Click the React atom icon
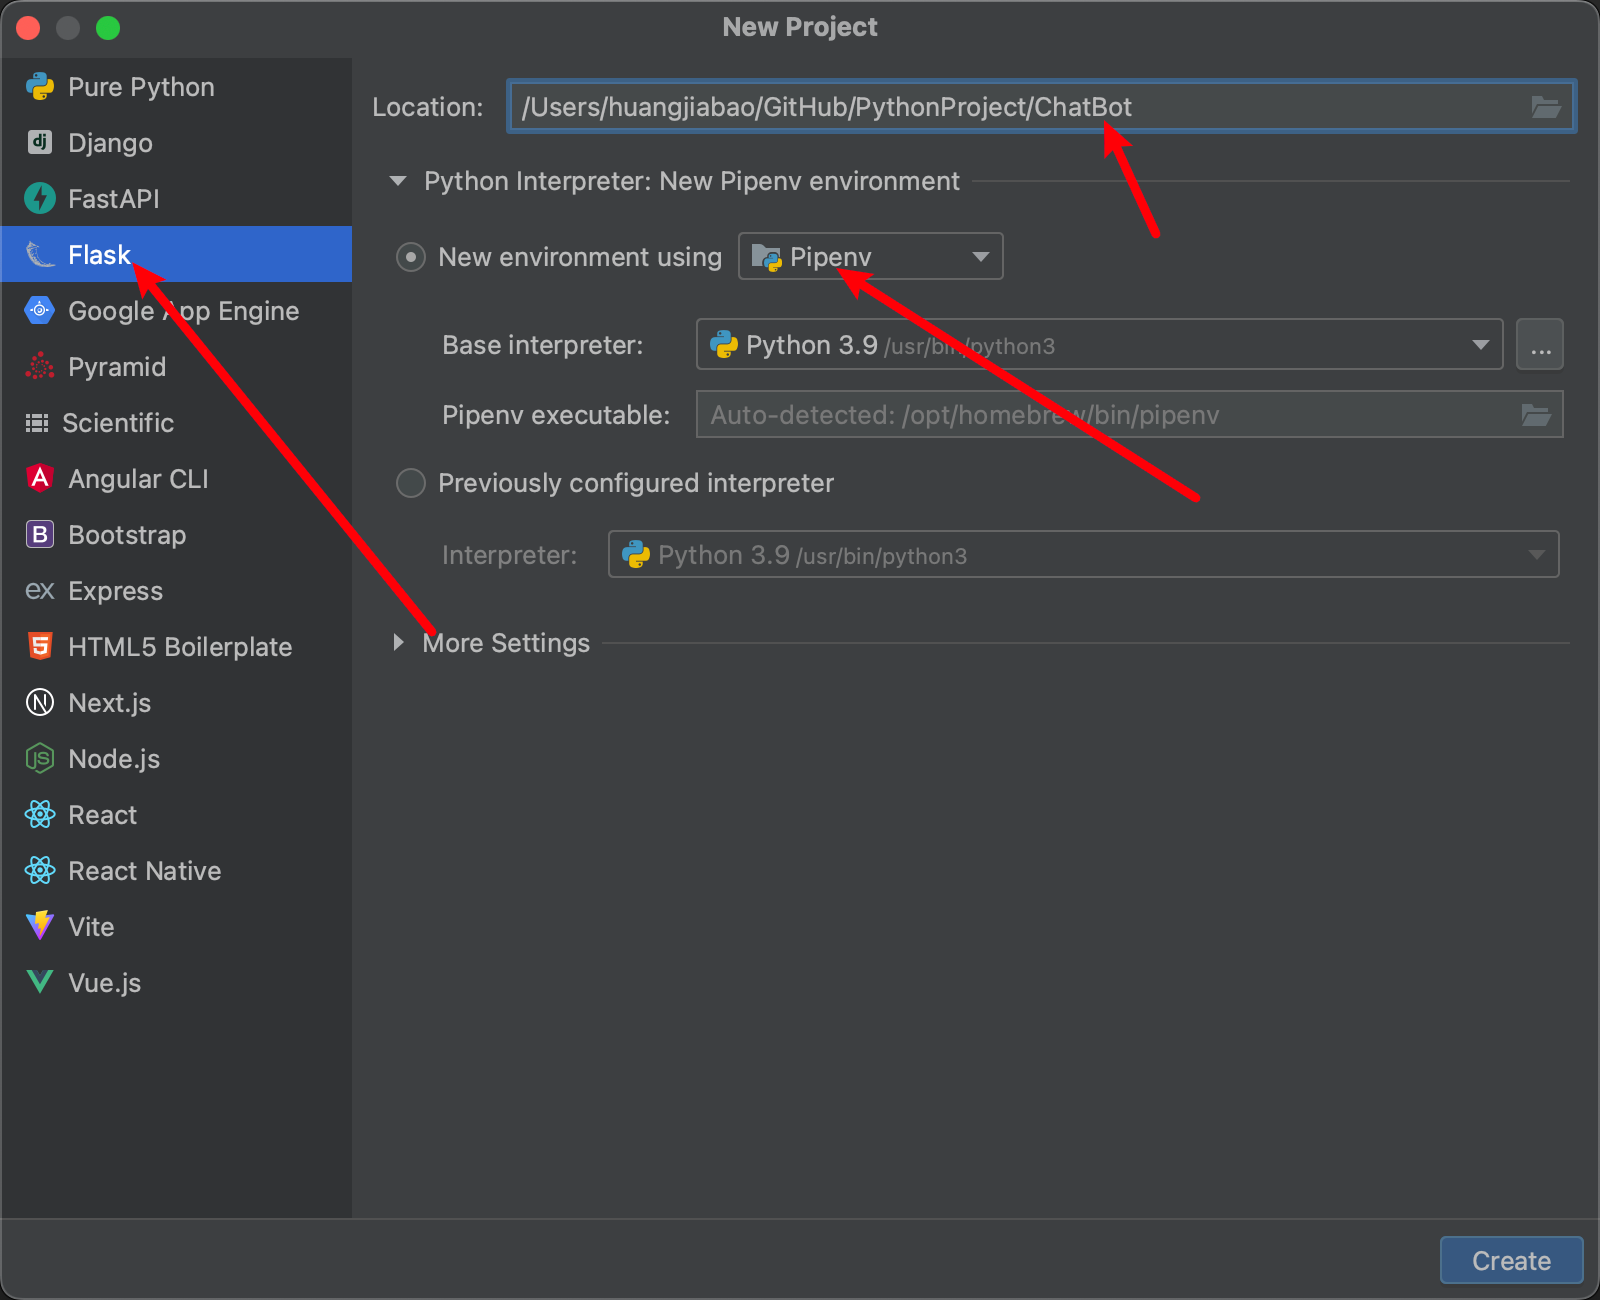The image size is (1600, 1300). click(40, 815)
